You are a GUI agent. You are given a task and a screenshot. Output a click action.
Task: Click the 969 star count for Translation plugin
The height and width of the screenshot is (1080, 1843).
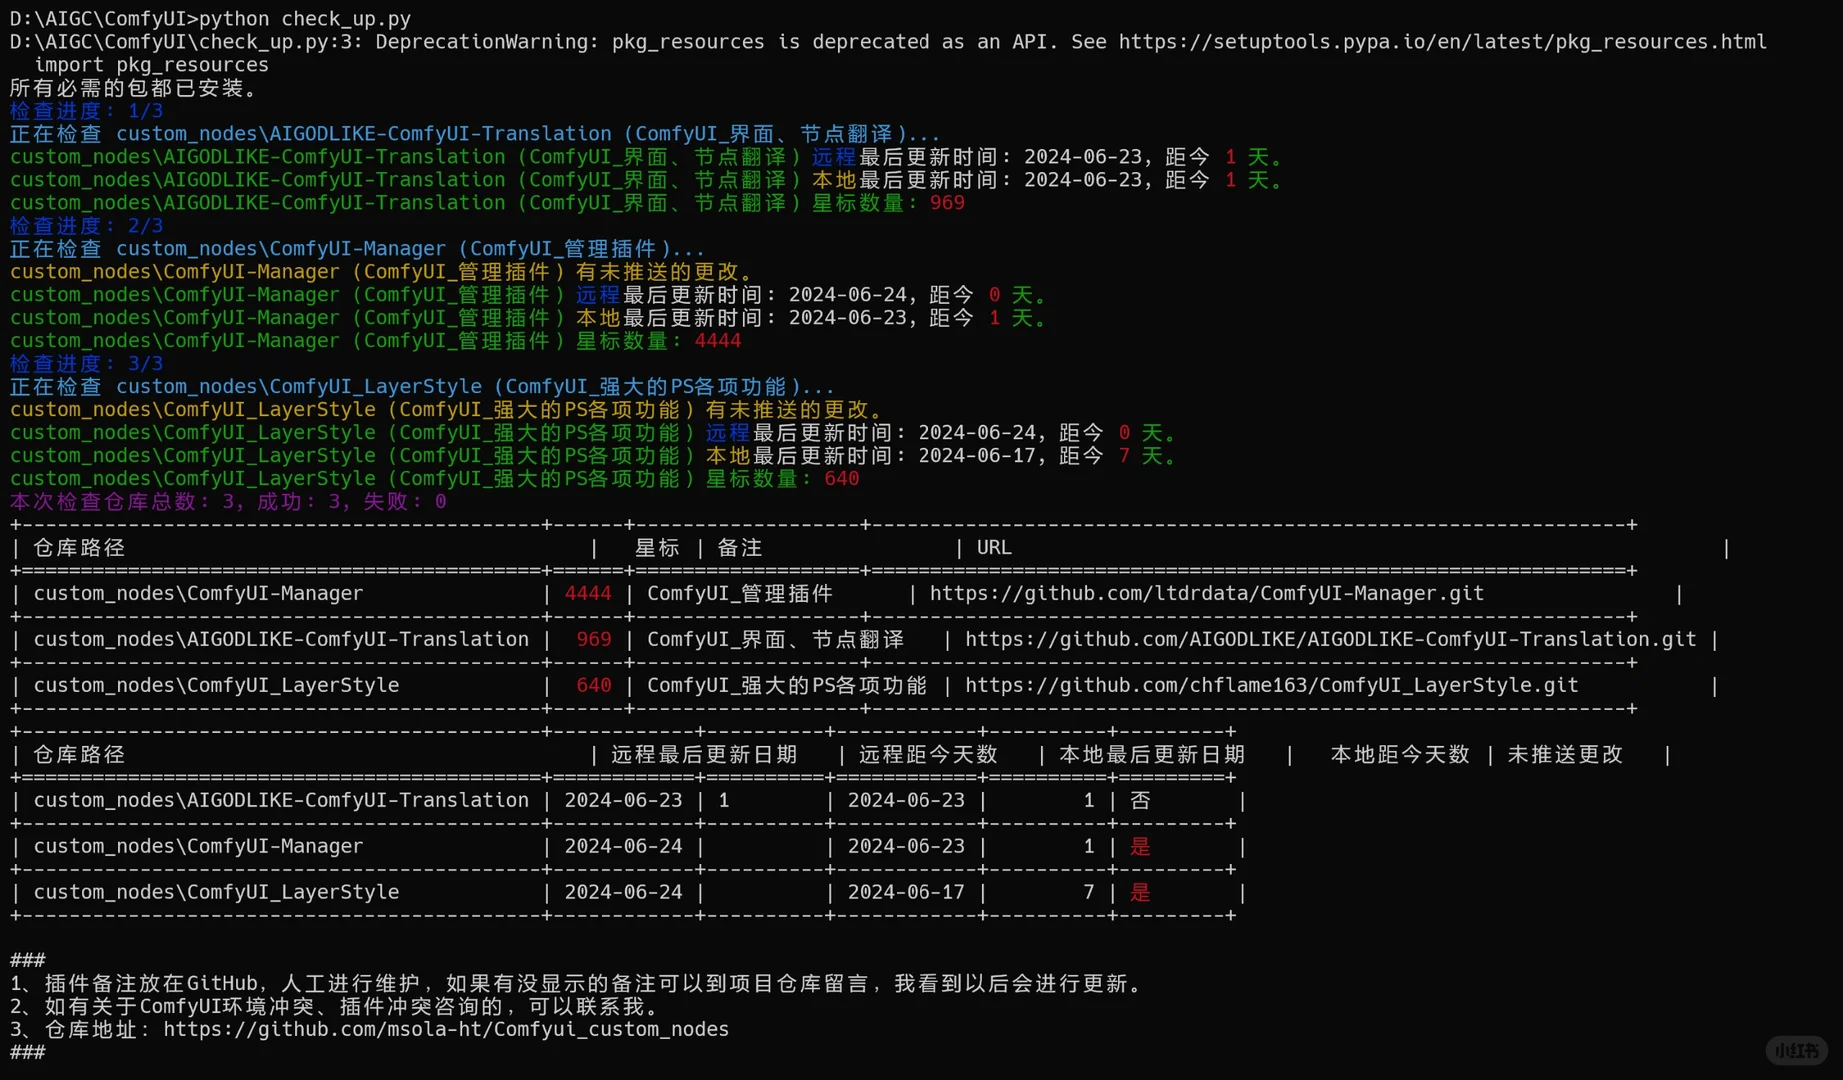coord(592,639)
